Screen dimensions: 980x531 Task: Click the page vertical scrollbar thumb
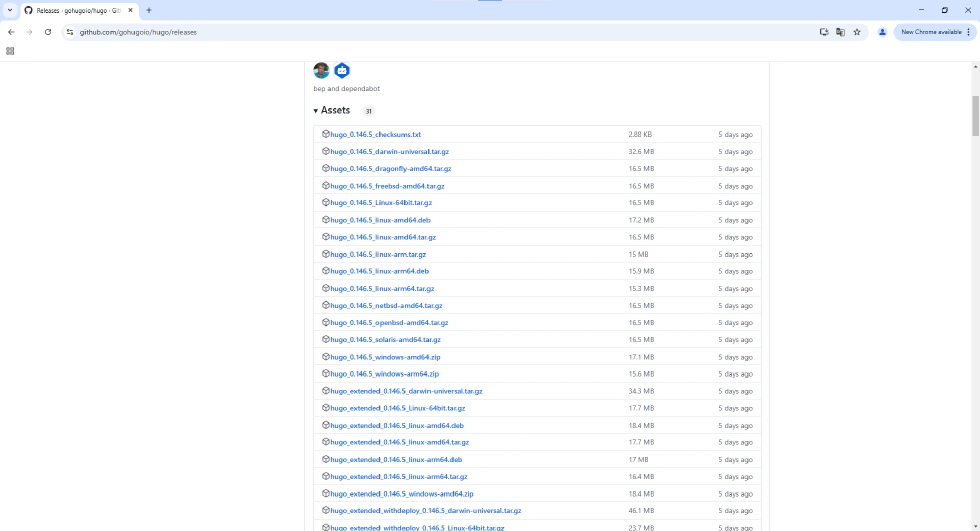(x=975, y=115)
